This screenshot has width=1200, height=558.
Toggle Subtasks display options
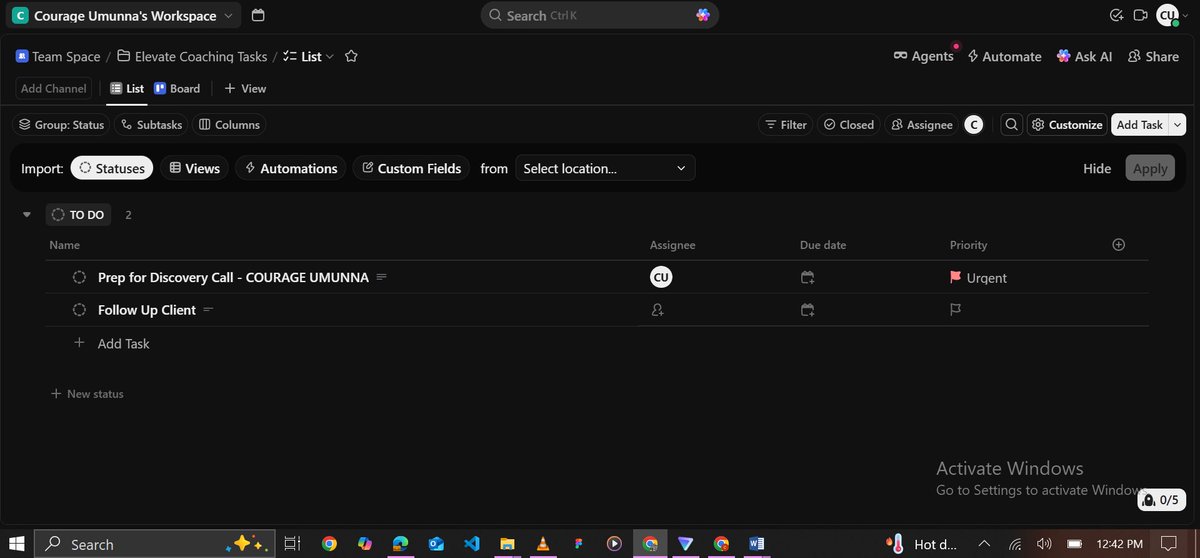coord(151,125)
